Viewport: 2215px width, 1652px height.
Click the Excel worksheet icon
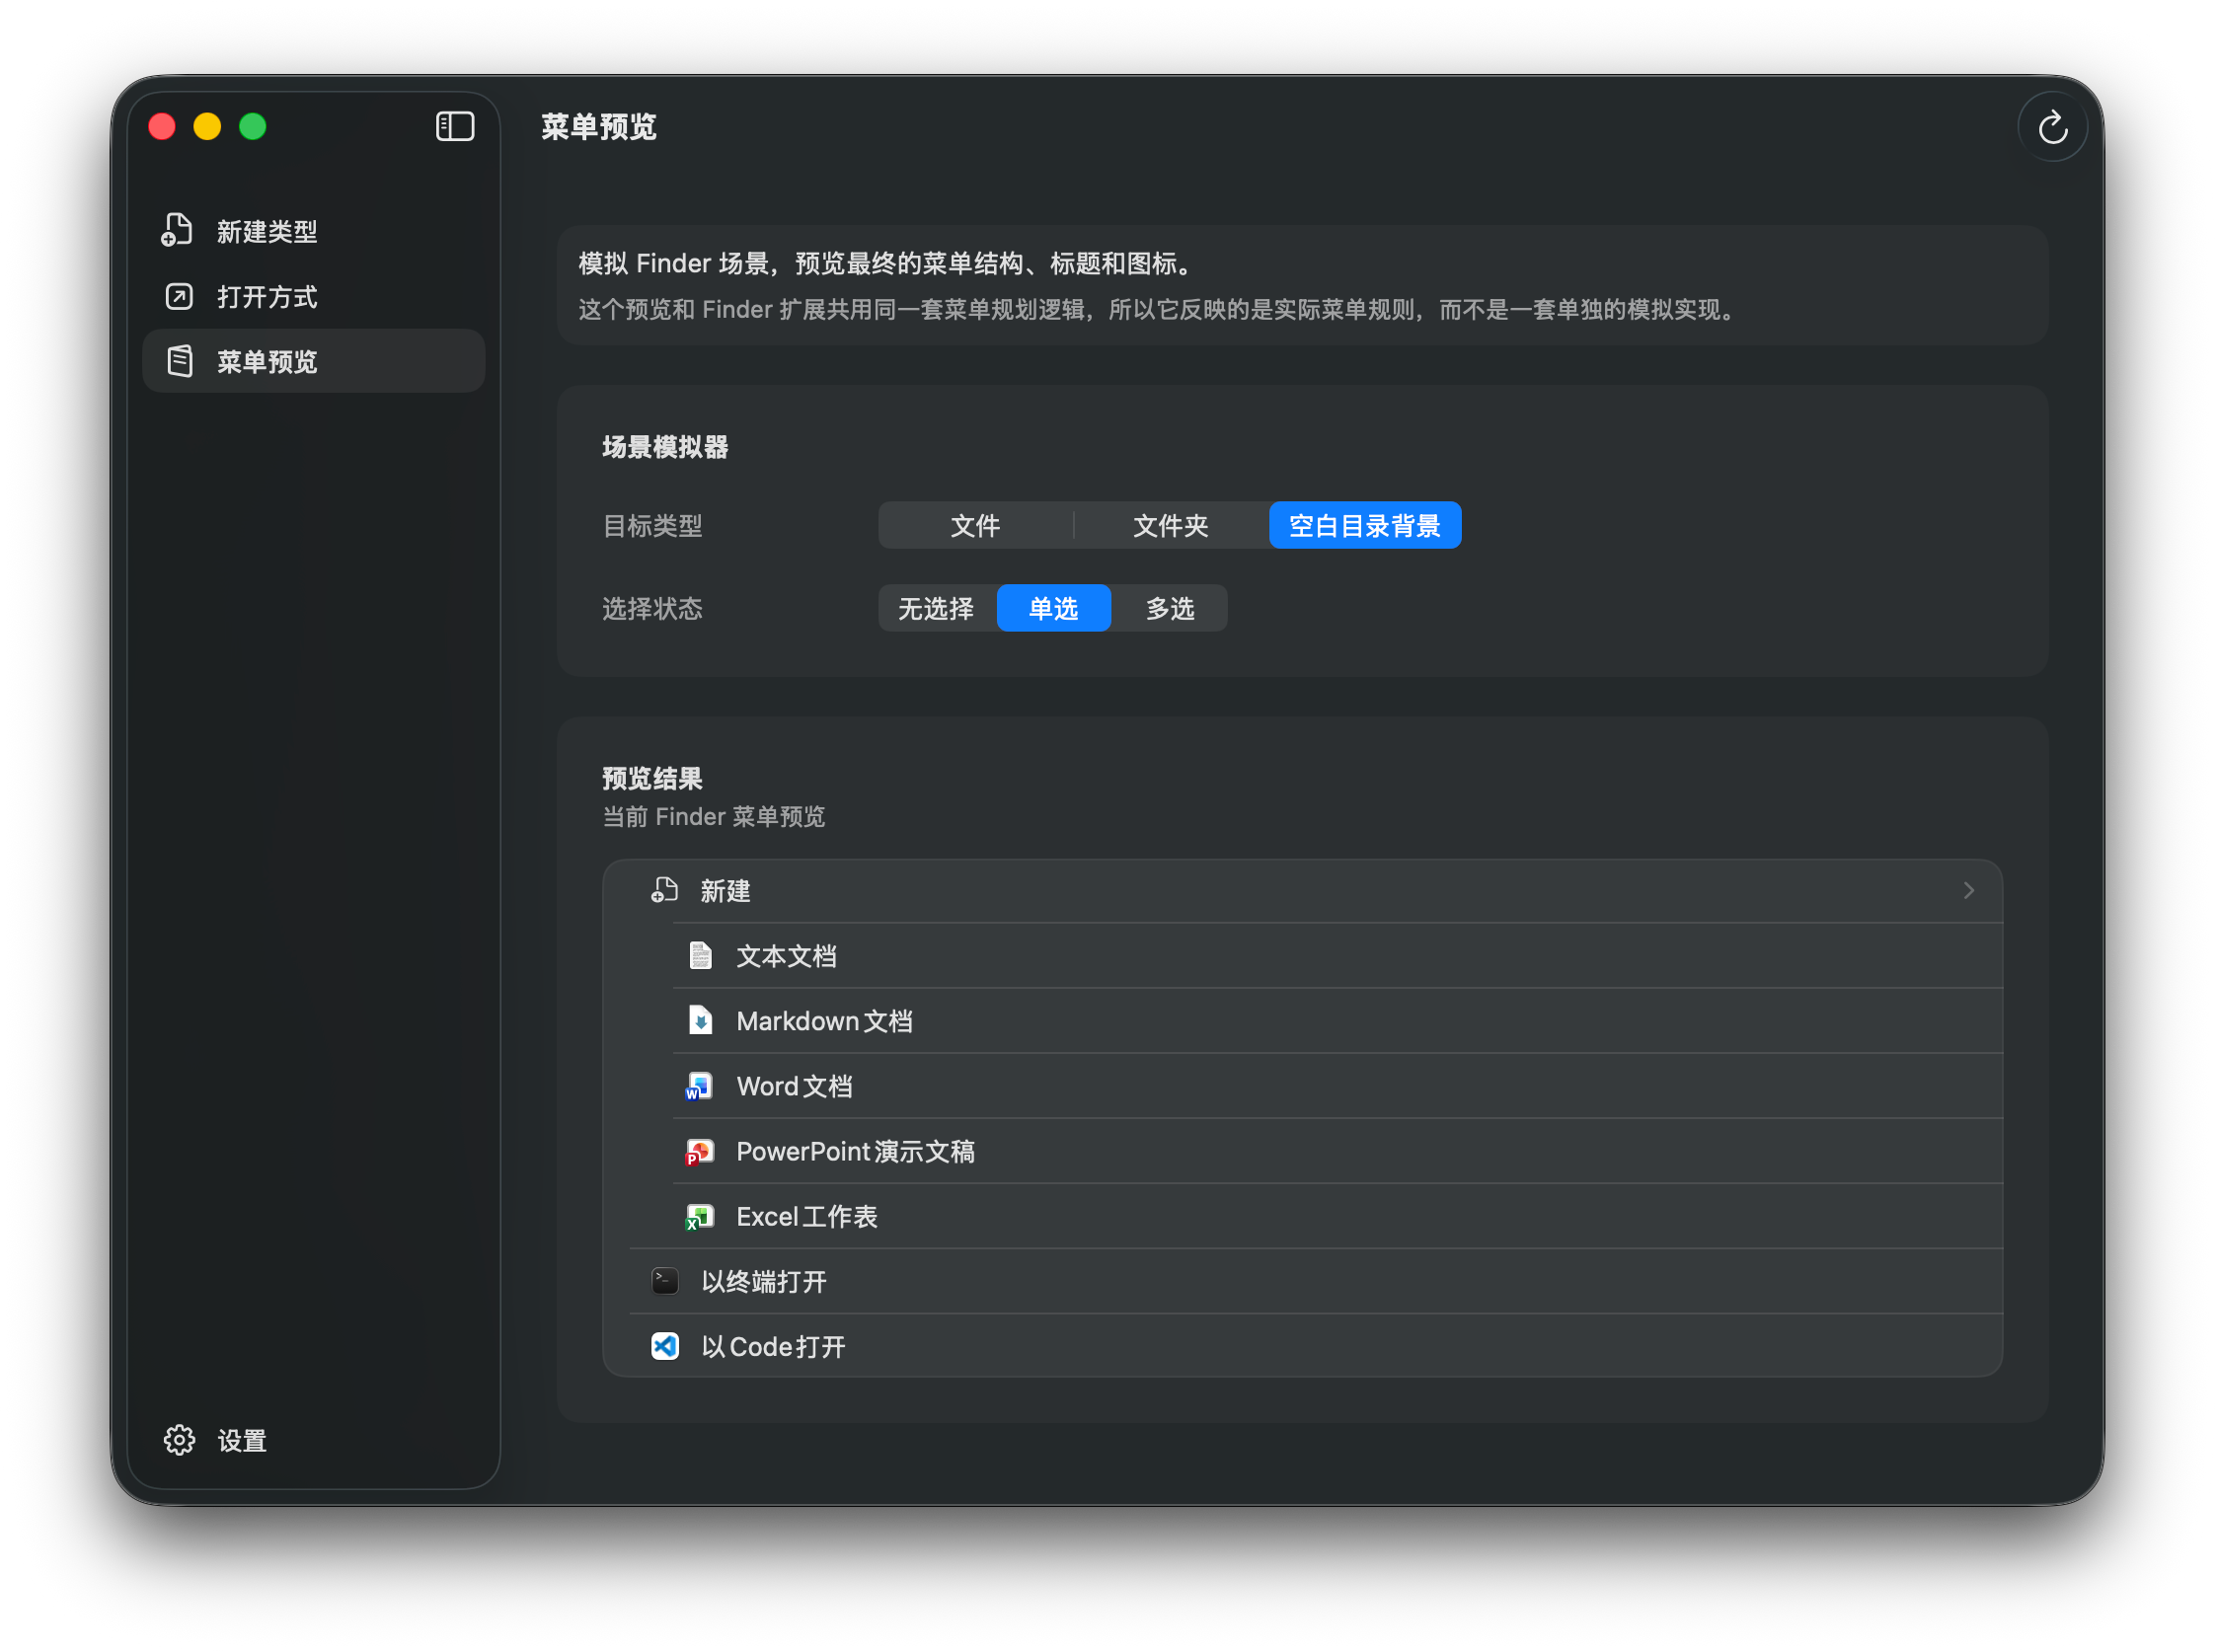[x=699, y=1217]
